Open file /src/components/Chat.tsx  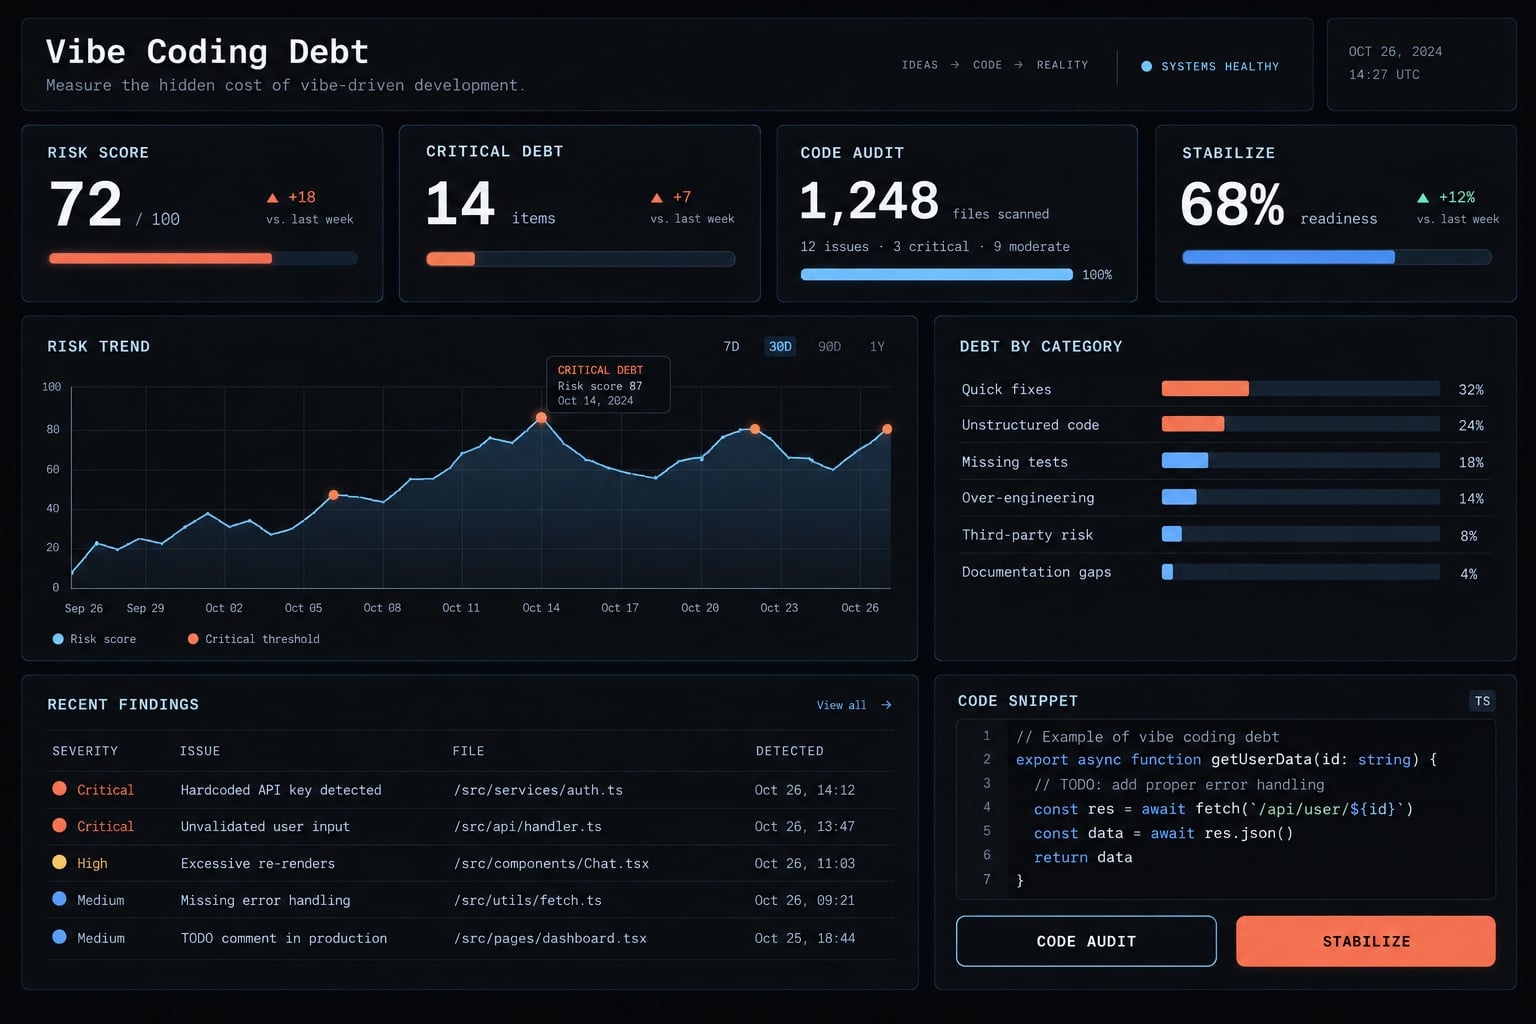click(551, 864)
